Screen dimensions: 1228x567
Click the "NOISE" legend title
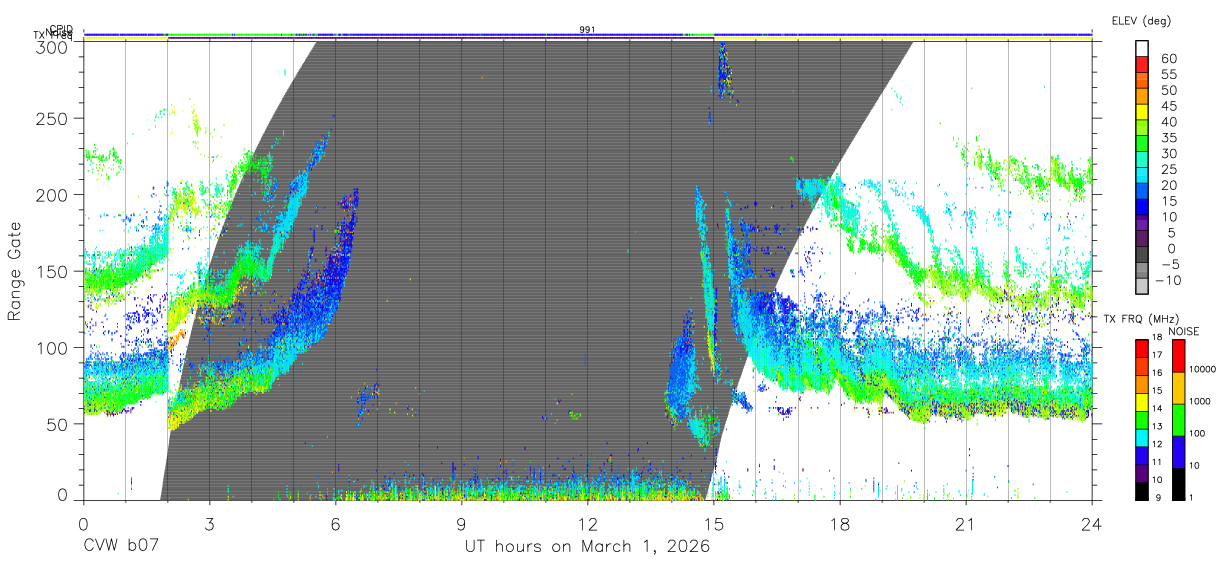point(1184,331)
